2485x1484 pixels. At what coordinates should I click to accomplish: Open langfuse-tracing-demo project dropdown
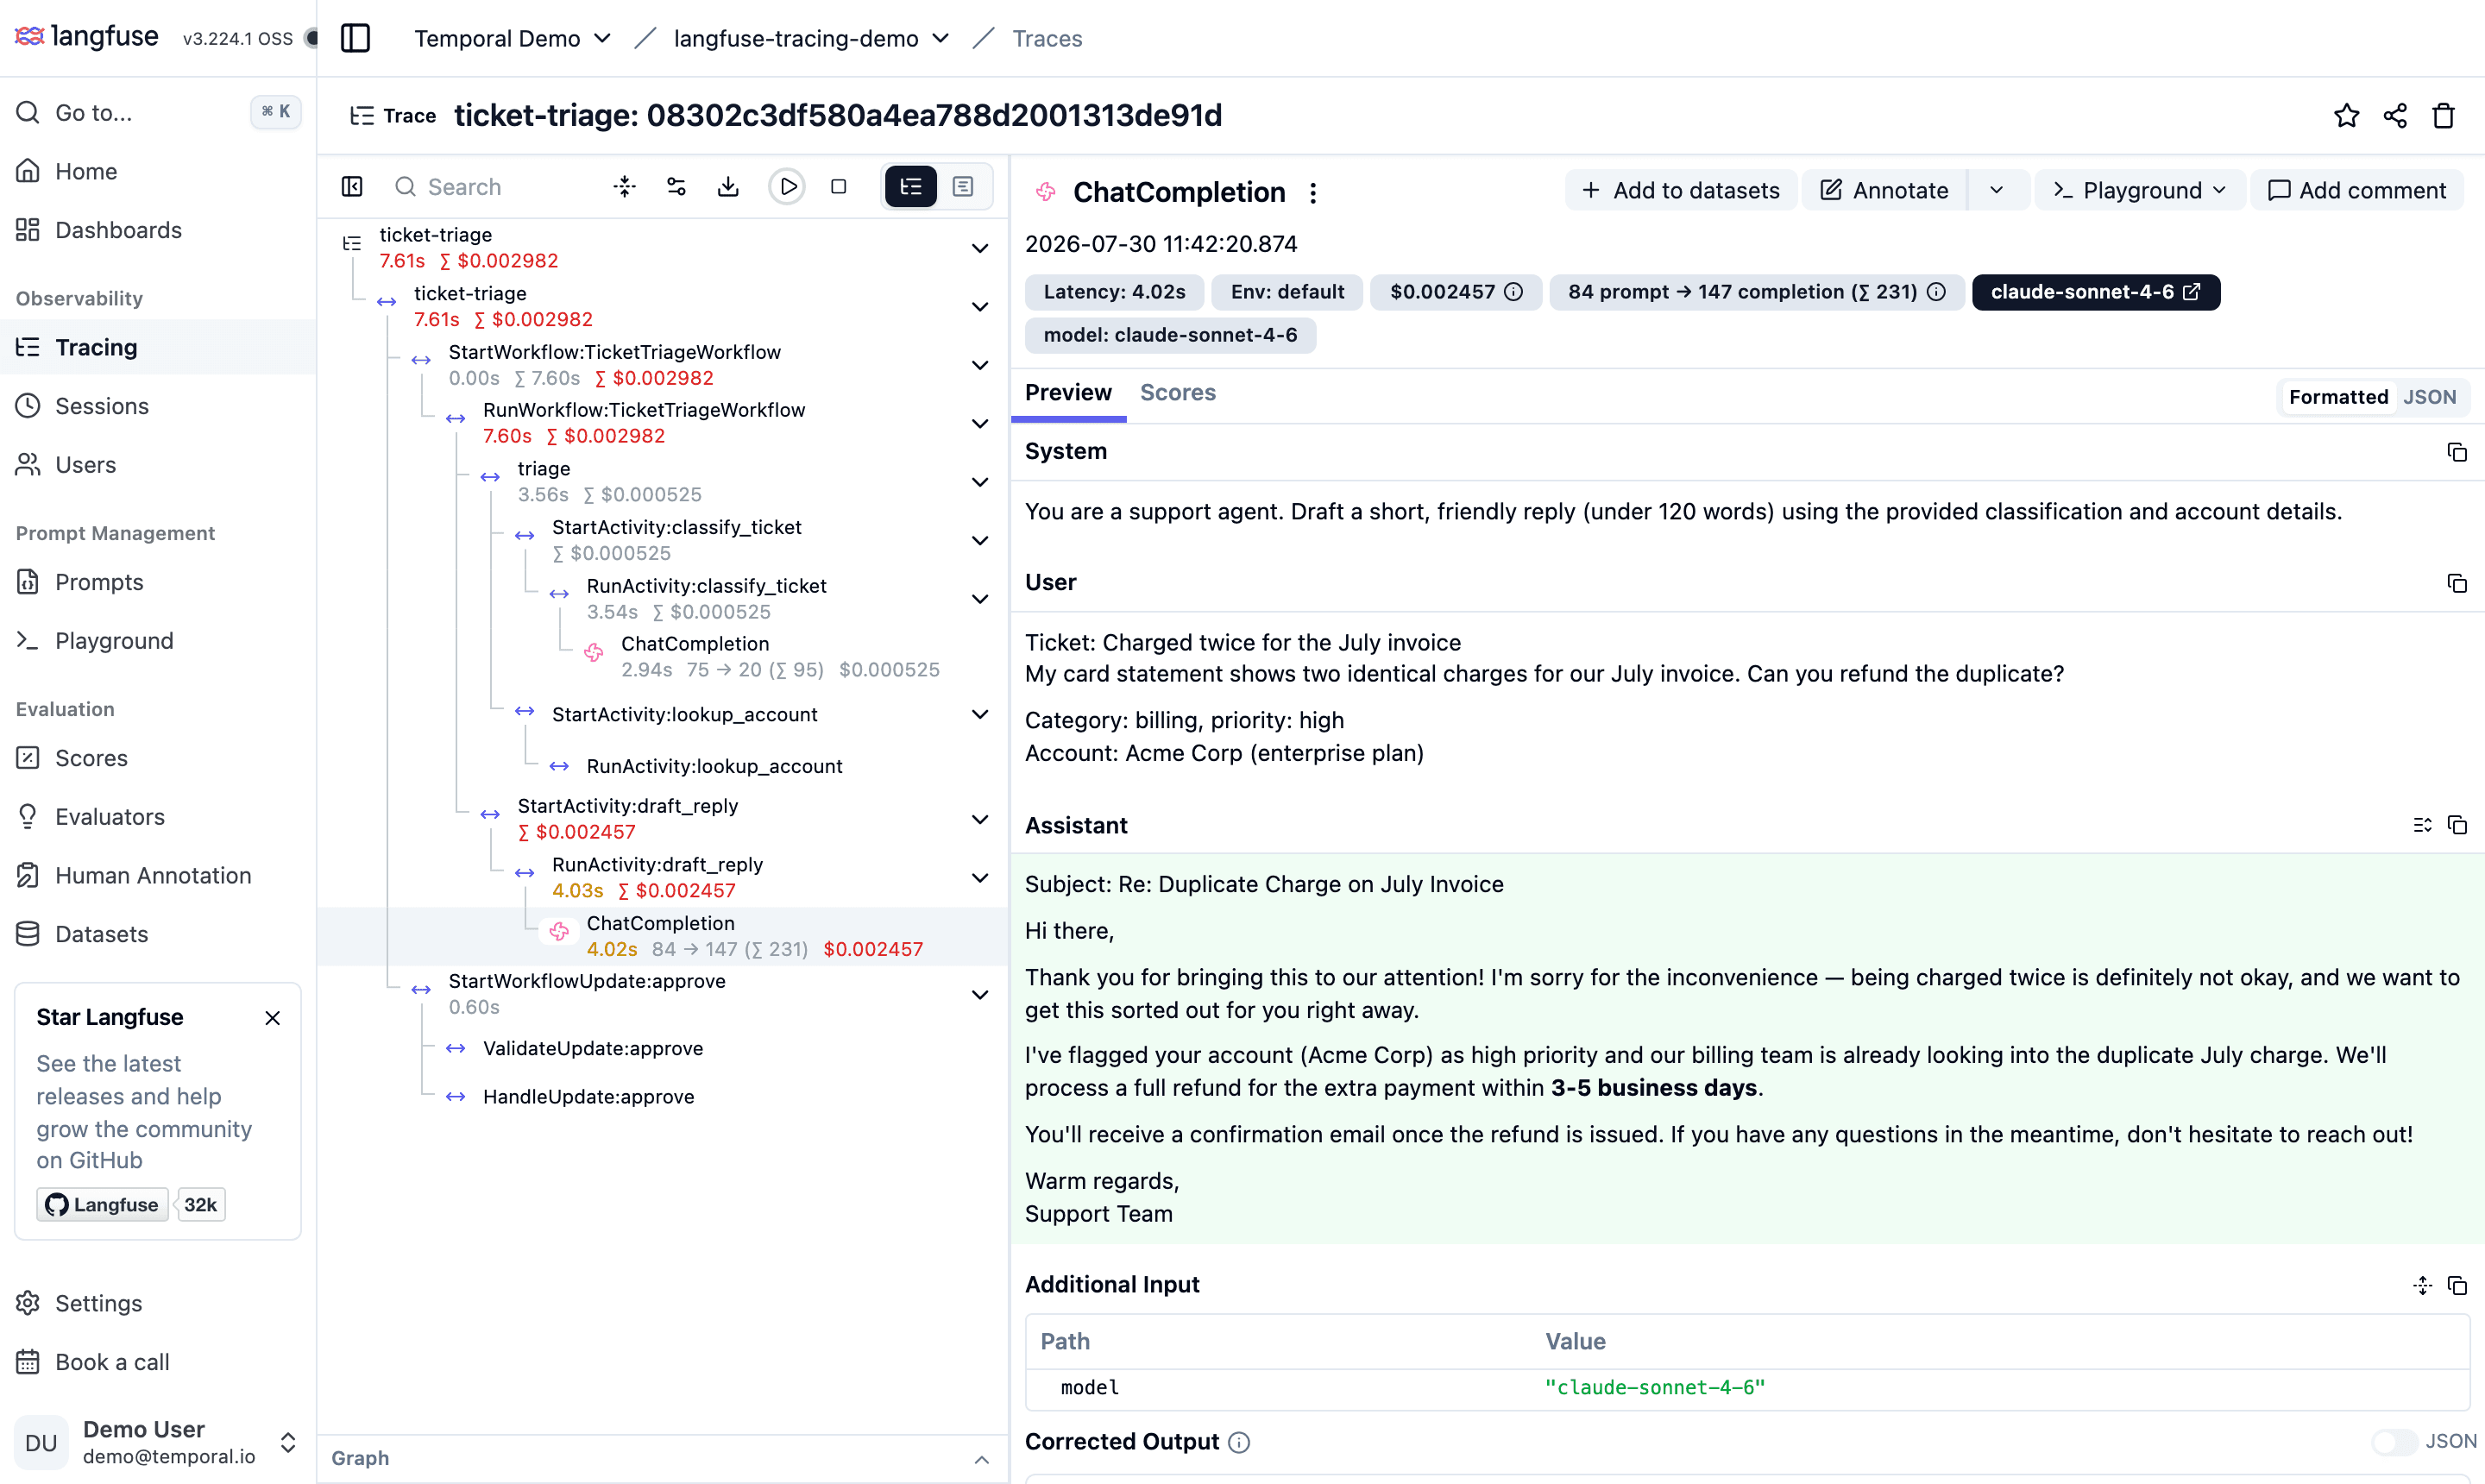(x=811, y=38)
